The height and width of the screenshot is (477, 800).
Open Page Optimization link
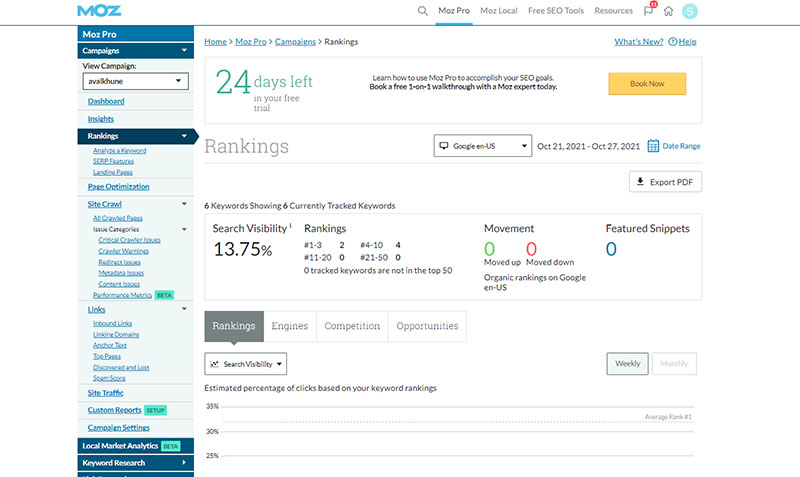[x=118, y=187]
